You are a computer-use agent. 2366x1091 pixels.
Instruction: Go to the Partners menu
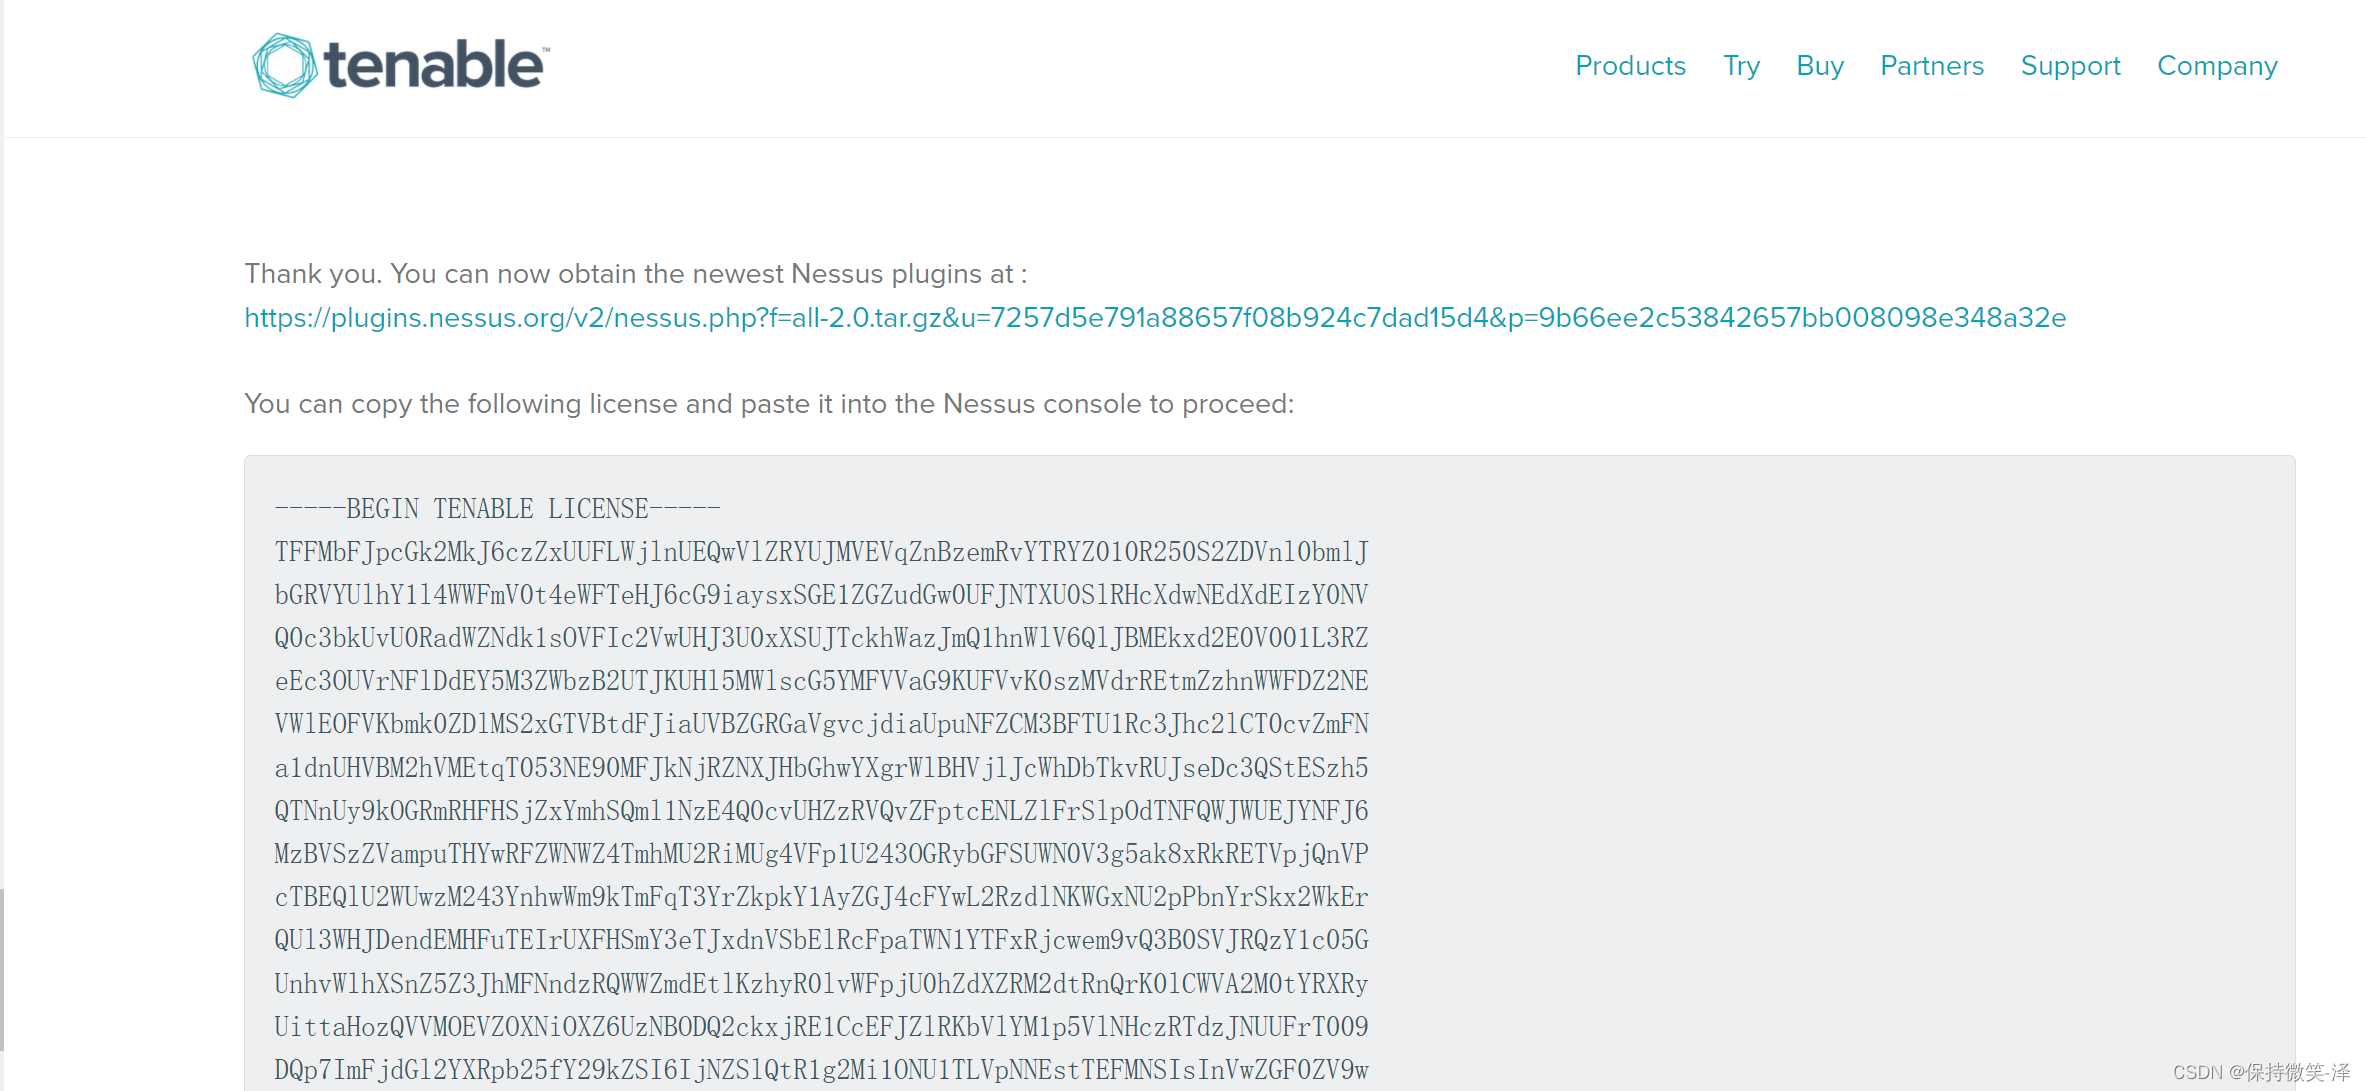pyautogui.click(x=1932, y=66)
